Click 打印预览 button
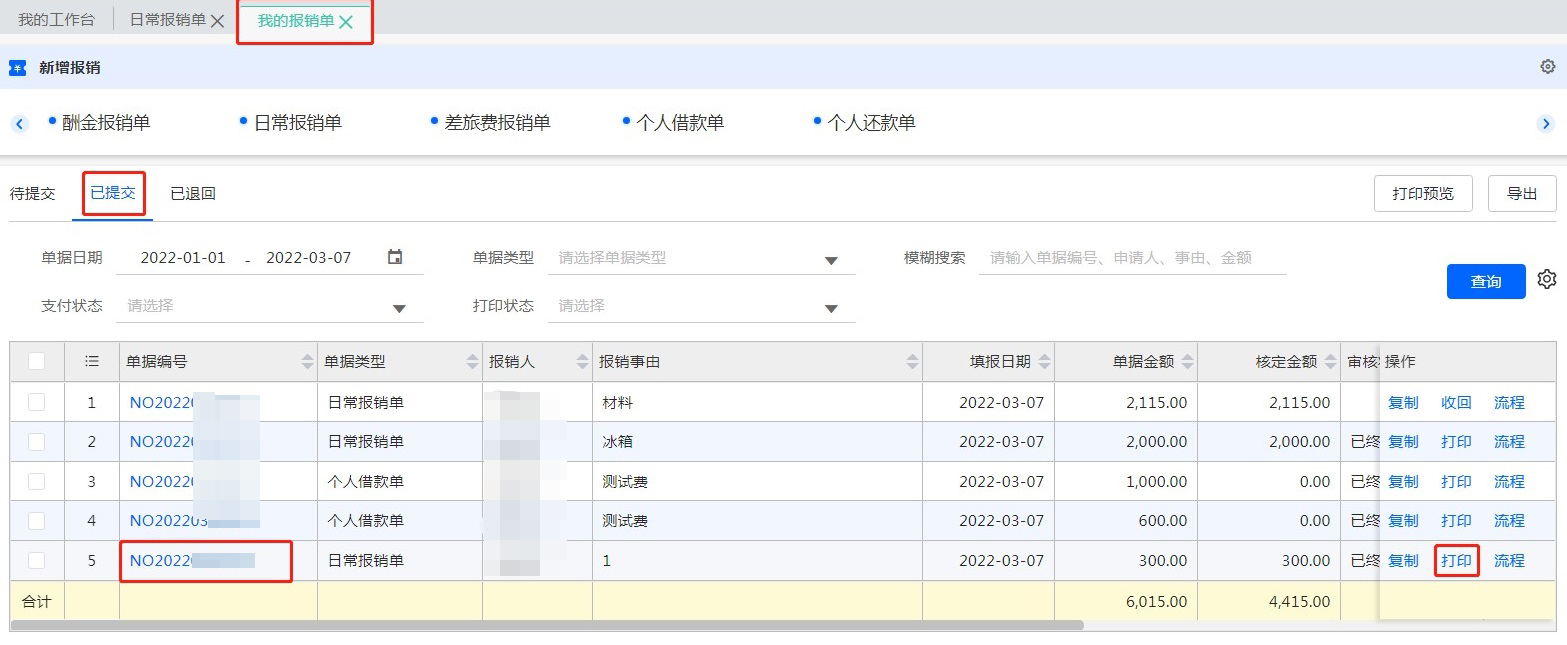The image size is (1567, 645). pos(1423,194)
